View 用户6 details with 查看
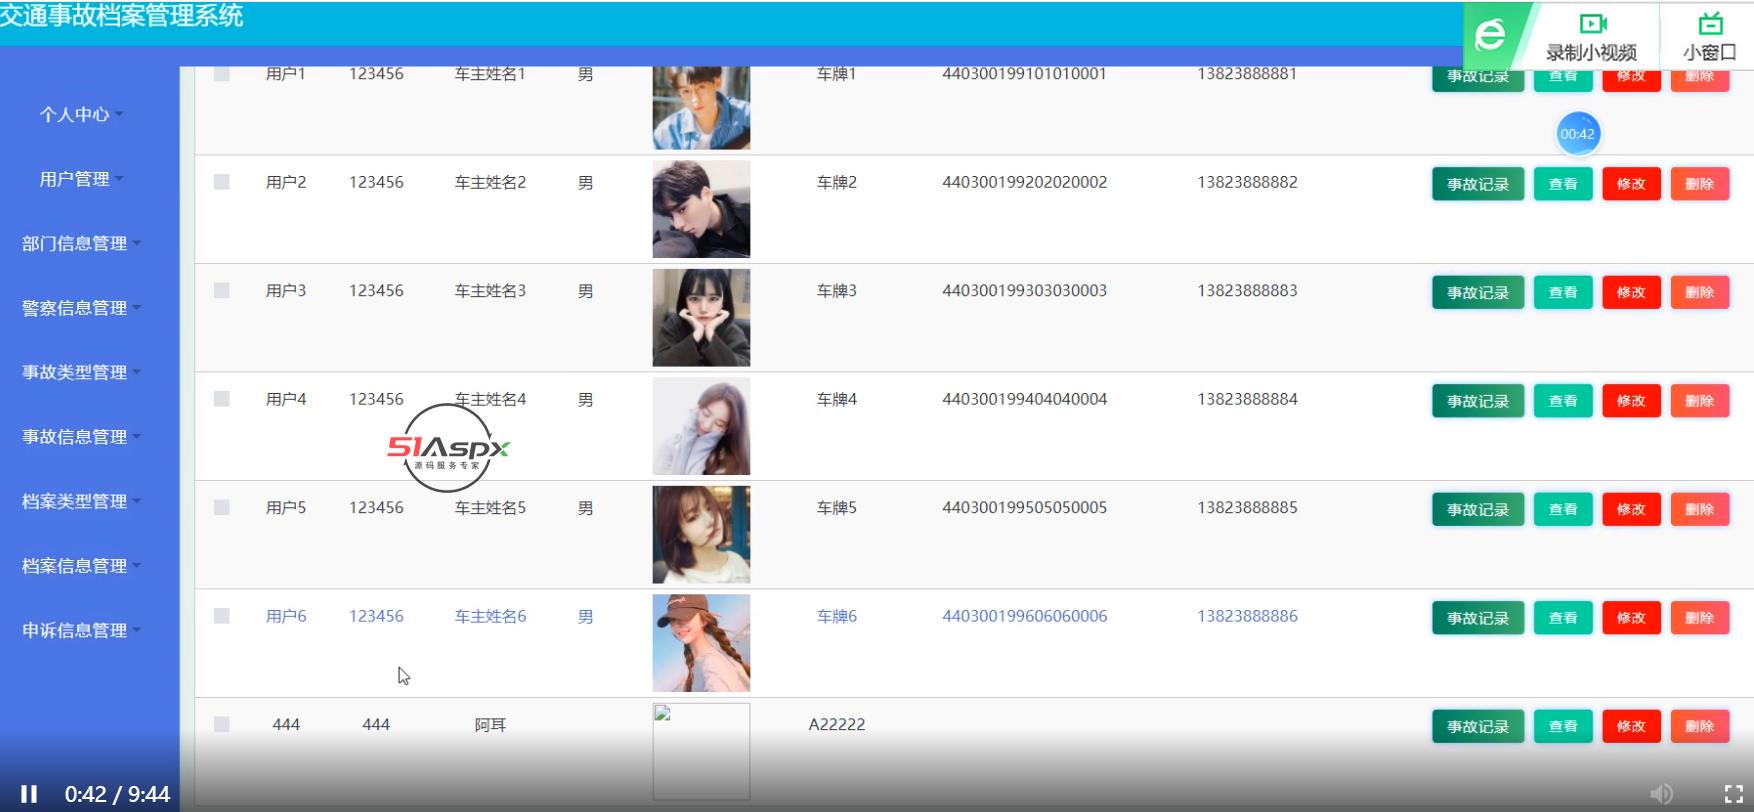The height and width of the screenshot is (812, 1754). click(1563, 618)
